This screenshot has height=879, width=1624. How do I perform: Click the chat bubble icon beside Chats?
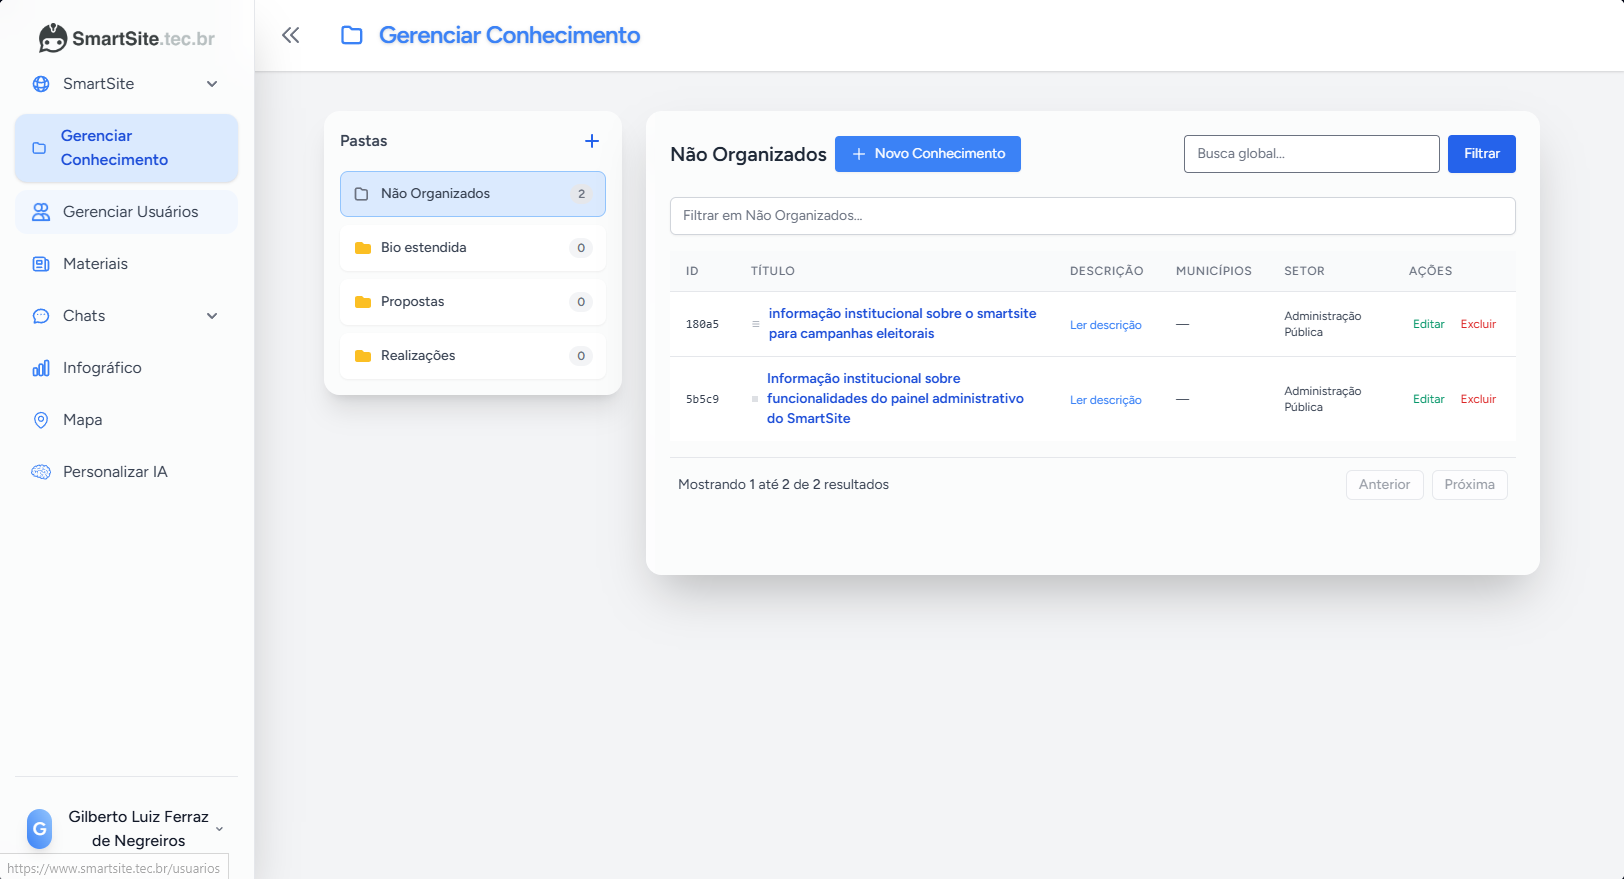click(41, 316)
